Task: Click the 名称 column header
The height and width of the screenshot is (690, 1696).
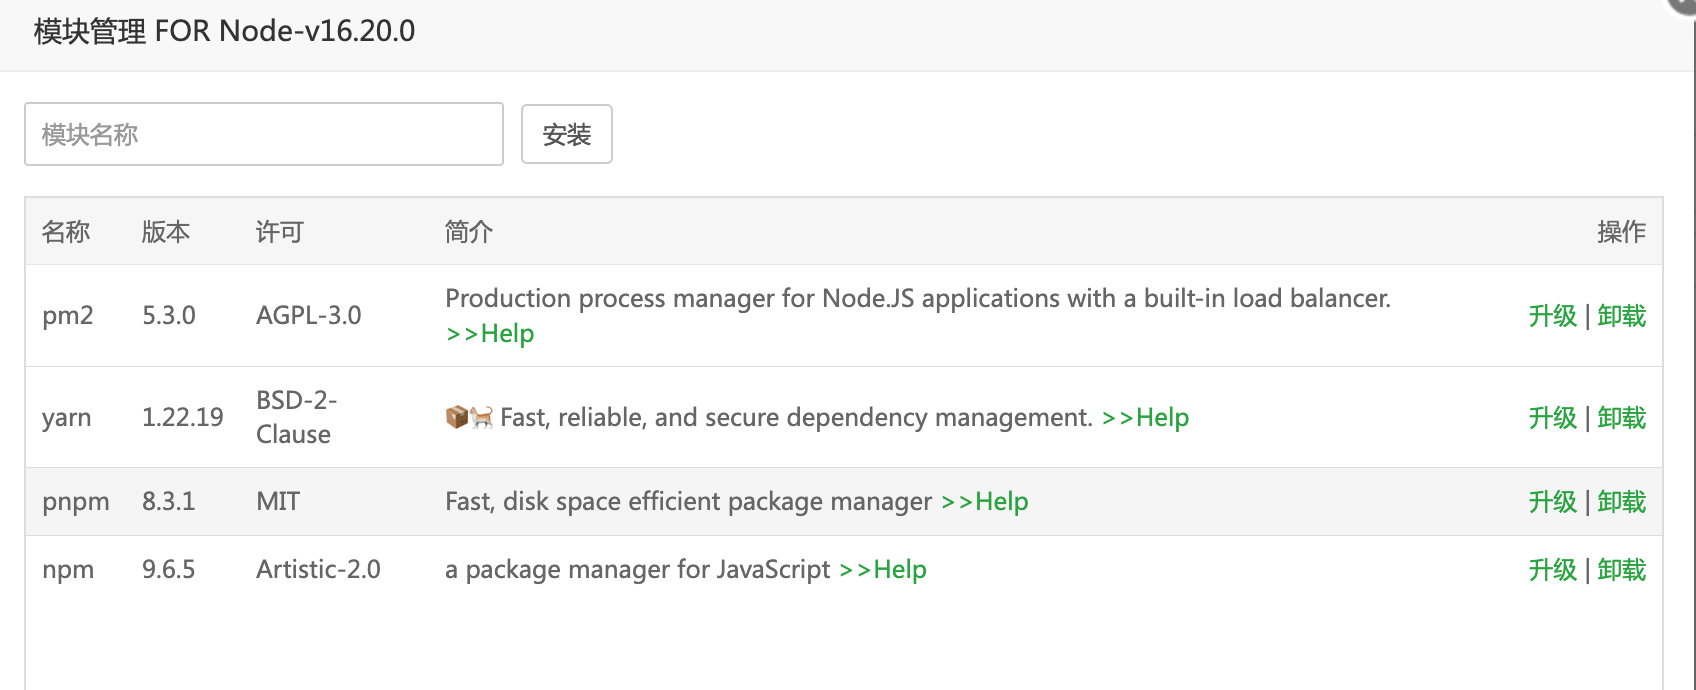Action: coord(66,232)
